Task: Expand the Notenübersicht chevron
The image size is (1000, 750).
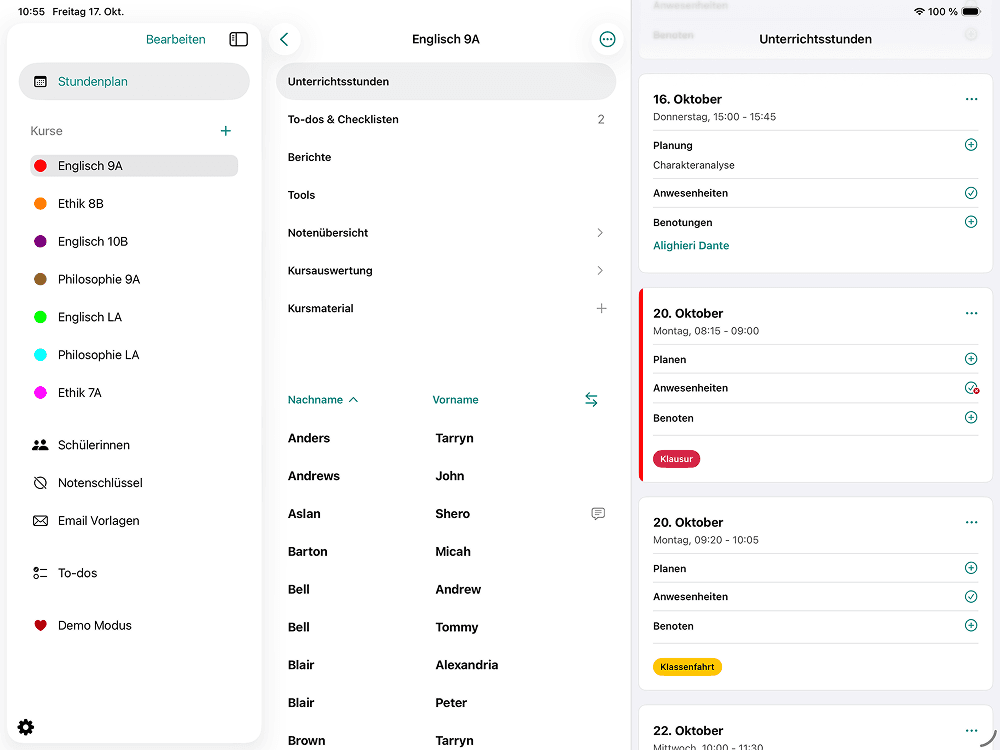Action: [x=600, y=233]
